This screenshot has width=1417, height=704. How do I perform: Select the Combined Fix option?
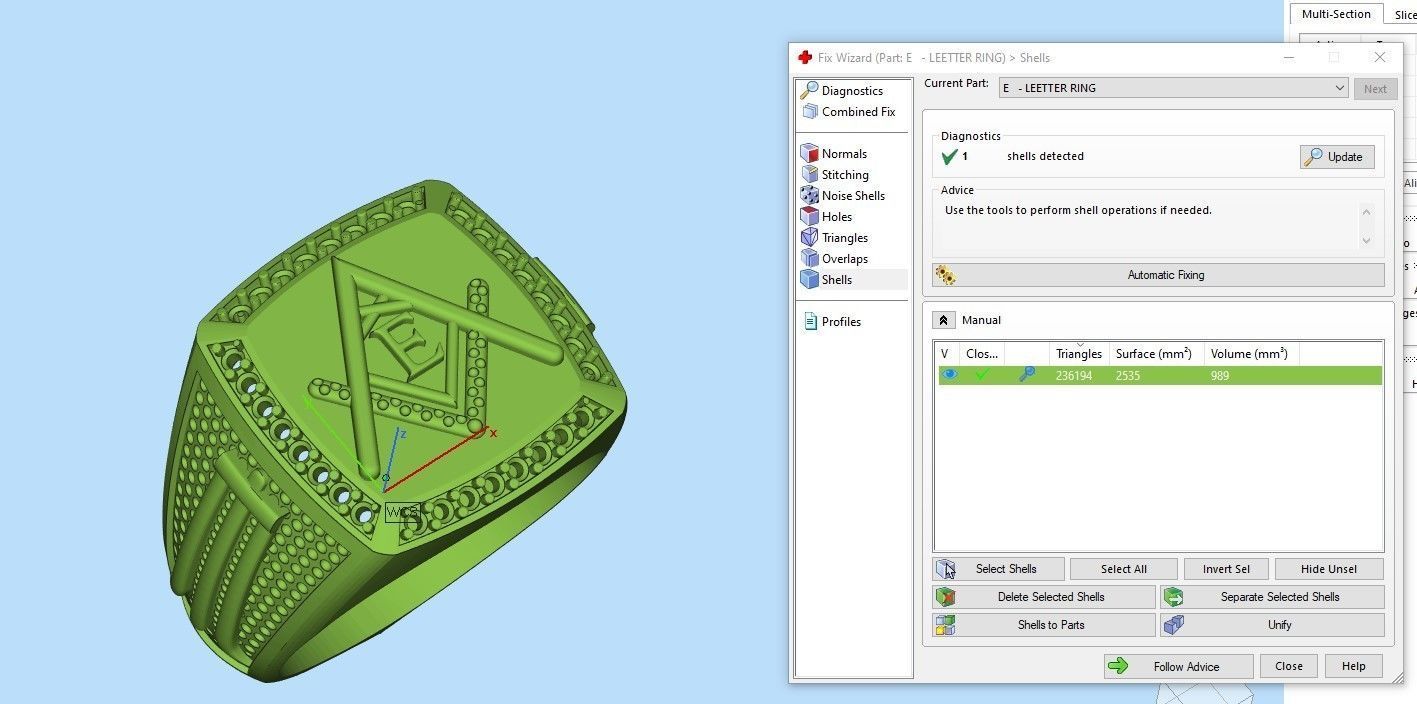click(849, 112)
